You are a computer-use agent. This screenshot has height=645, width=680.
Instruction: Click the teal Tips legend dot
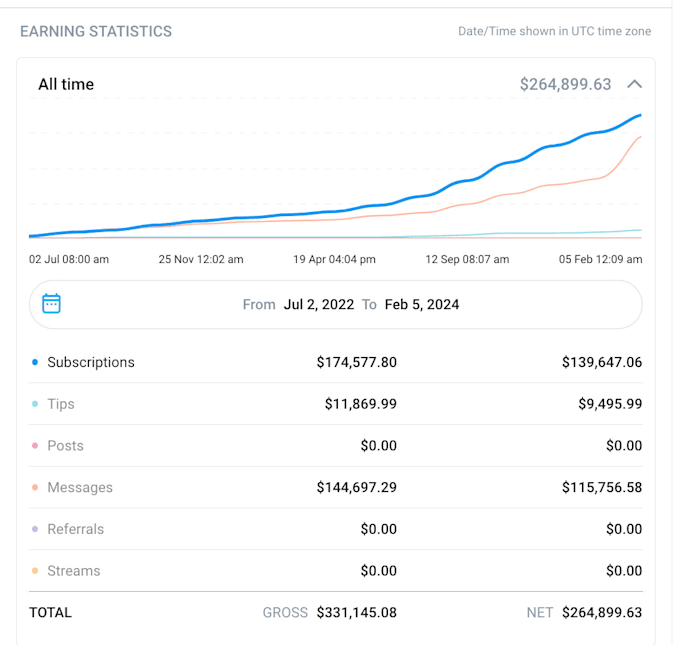point(36,404)
